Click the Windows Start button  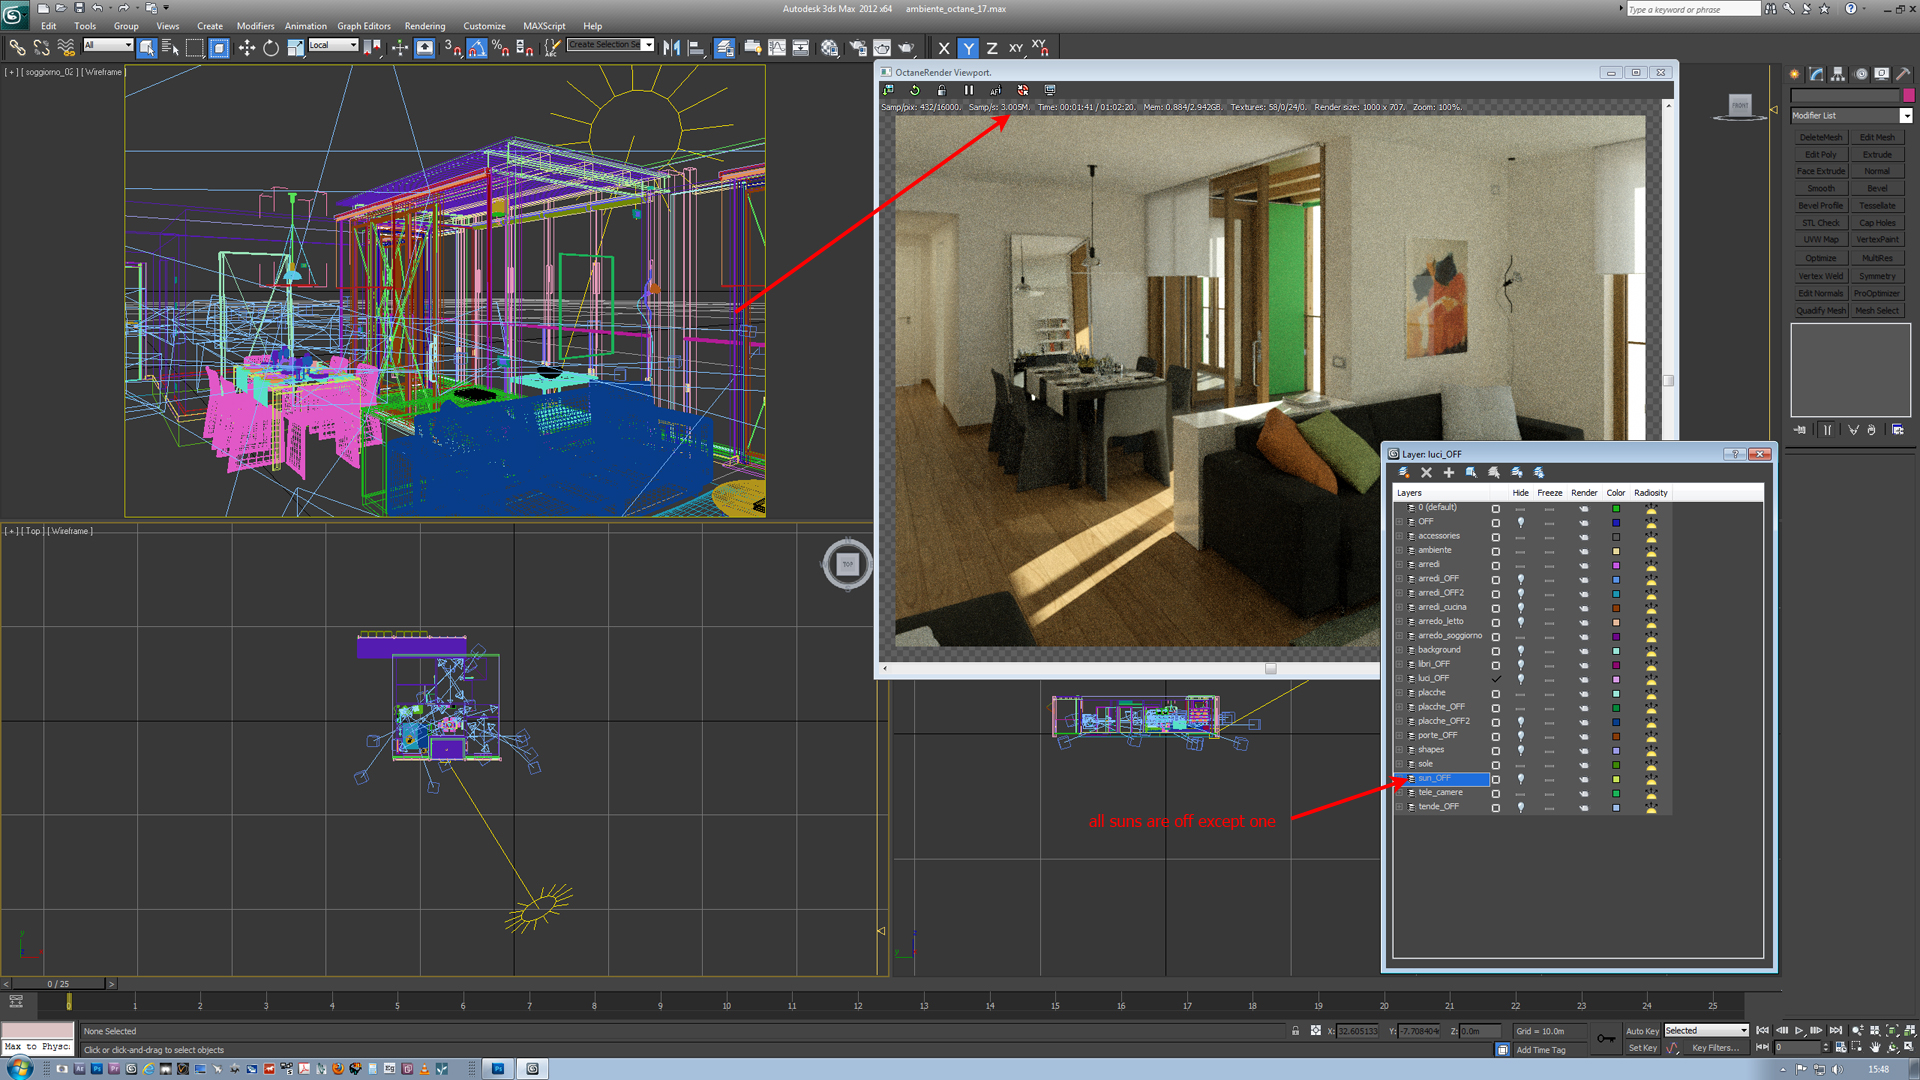pyautogui.click(x=19, y=1068)
